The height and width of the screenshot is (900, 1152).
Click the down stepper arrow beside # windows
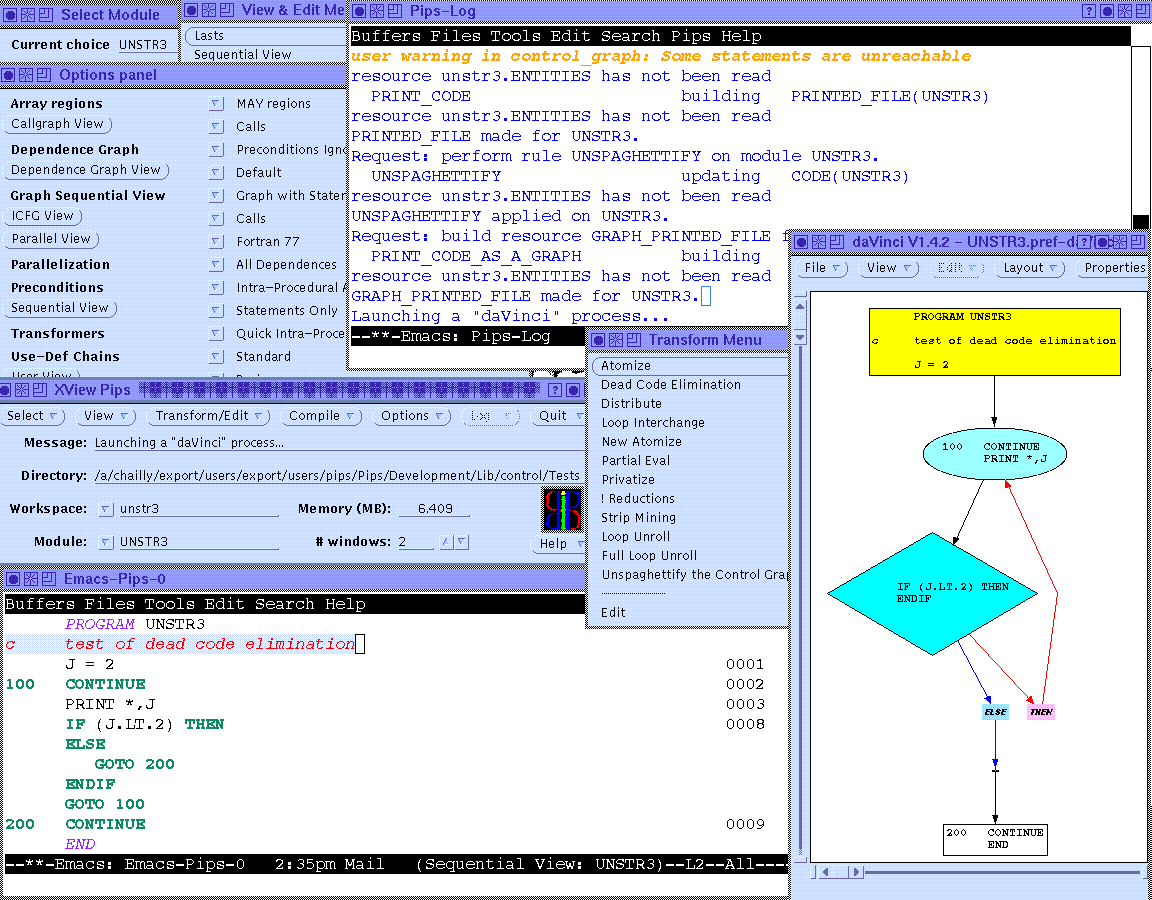click(x=461, y=541)
